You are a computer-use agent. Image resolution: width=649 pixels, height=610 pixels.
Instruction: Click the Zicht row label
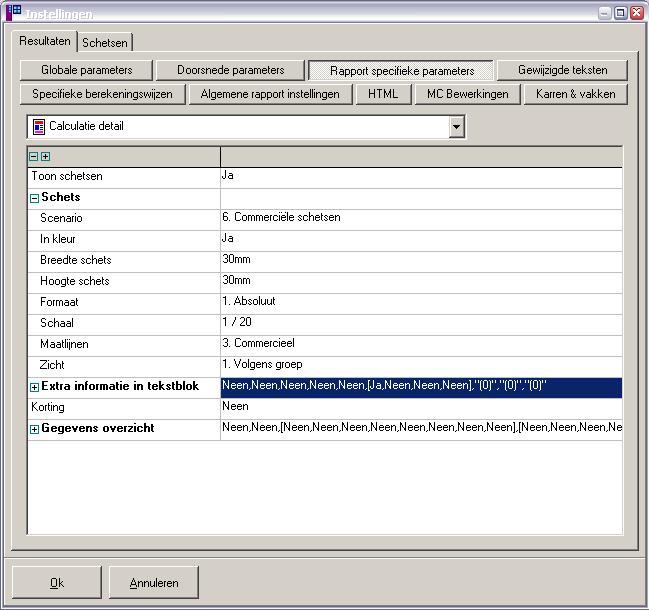[52, 365]
